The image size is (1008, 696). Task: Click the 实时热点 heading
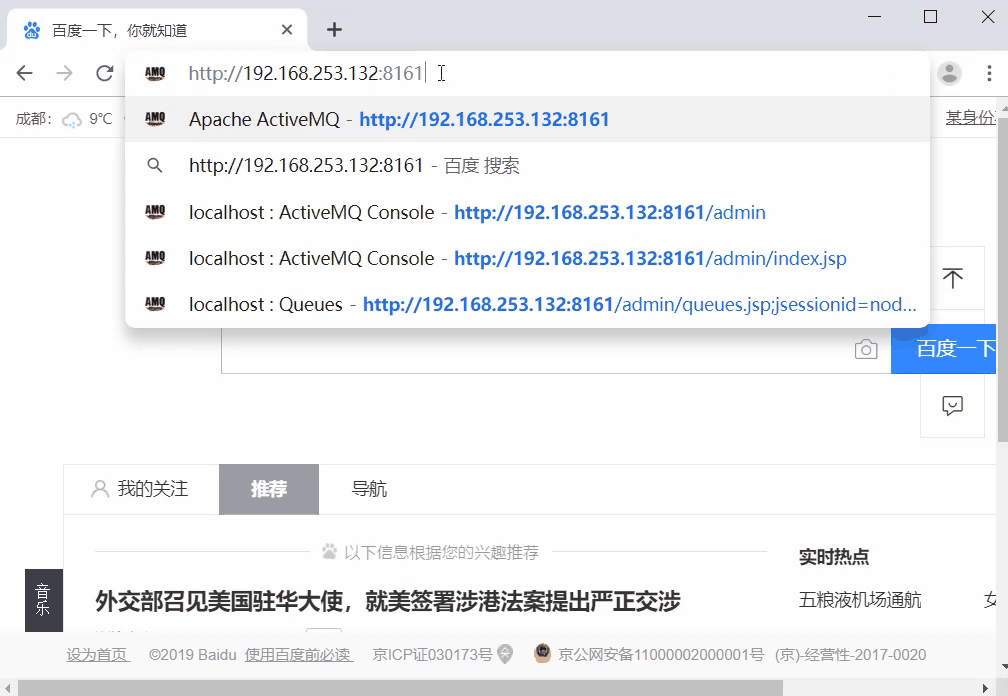pyautogui.click(x=834, y=557)
